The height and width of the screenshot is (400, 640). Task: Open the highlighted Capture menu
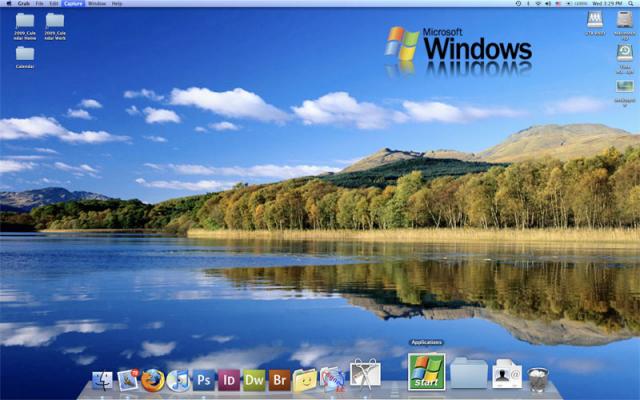[73, 3]
